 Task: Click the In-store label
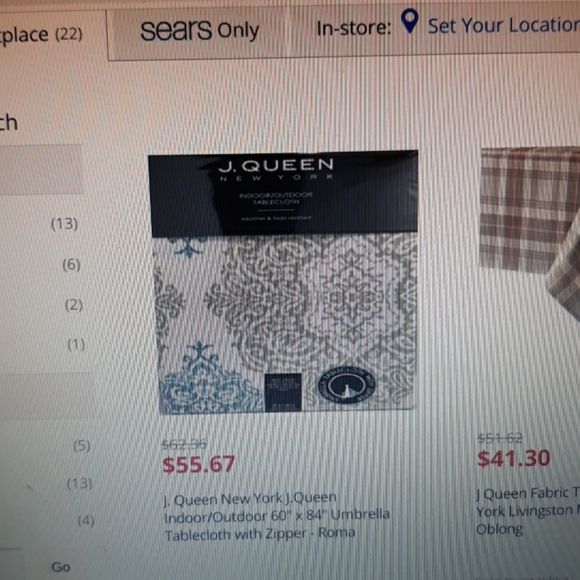point(354,28)
